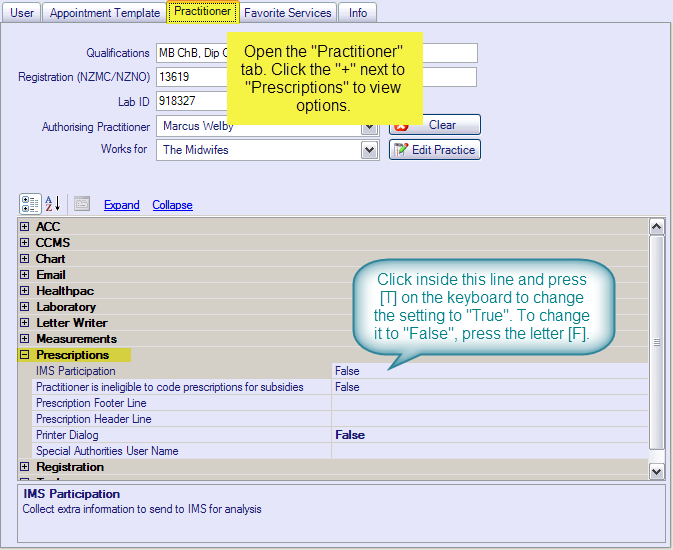Switch to Categorized view icon
673x550 pixels.
tap(30, 204)
